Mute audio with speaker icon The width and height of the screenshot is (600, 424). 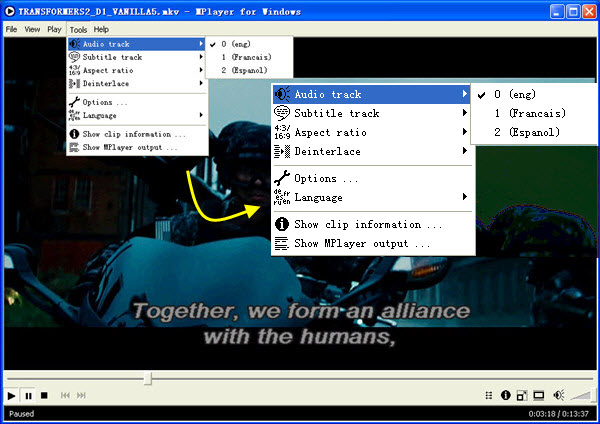(x=559, y=395)
